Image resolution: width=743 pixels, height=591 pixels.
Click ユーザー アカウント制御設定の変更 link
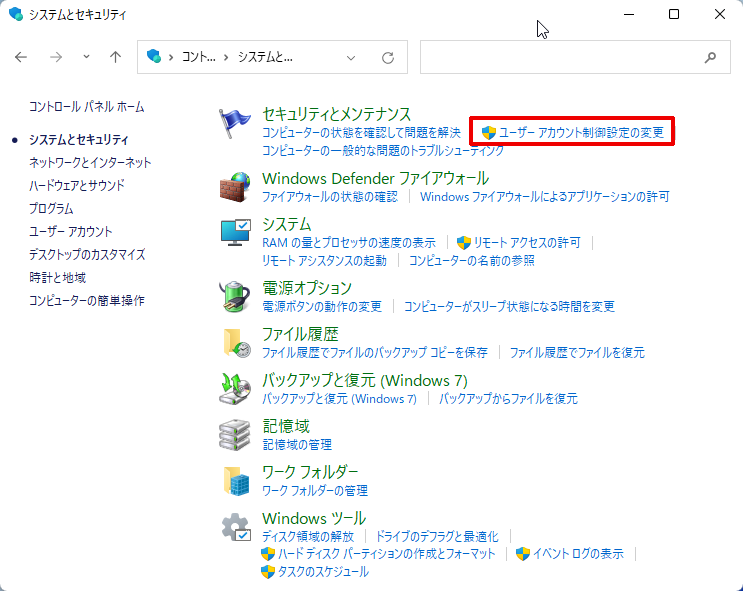[581, 132]
